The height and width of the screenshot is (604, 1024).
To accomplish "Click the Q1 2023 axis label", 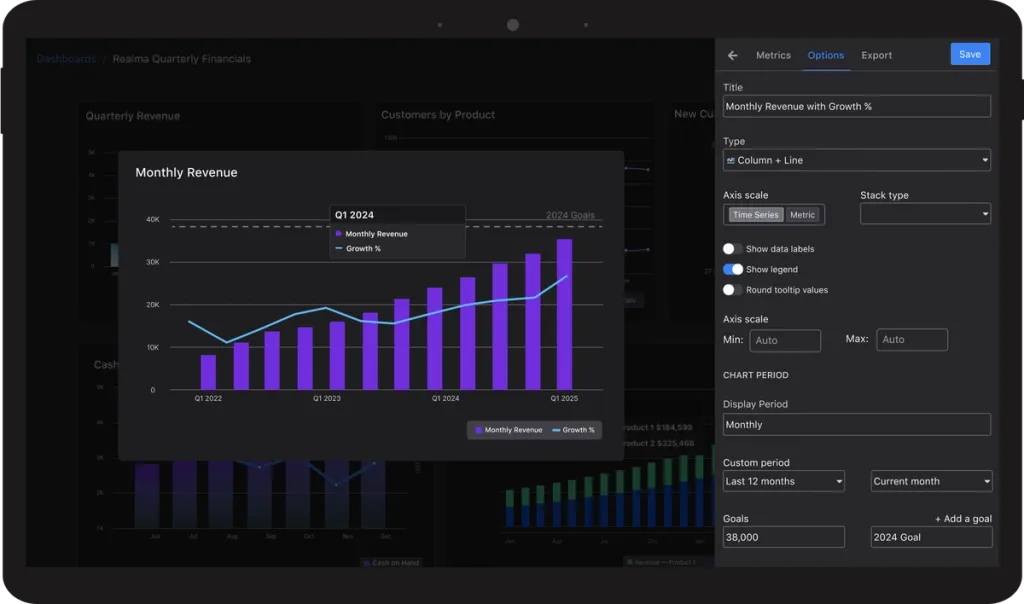I will [x=327, y=398].
